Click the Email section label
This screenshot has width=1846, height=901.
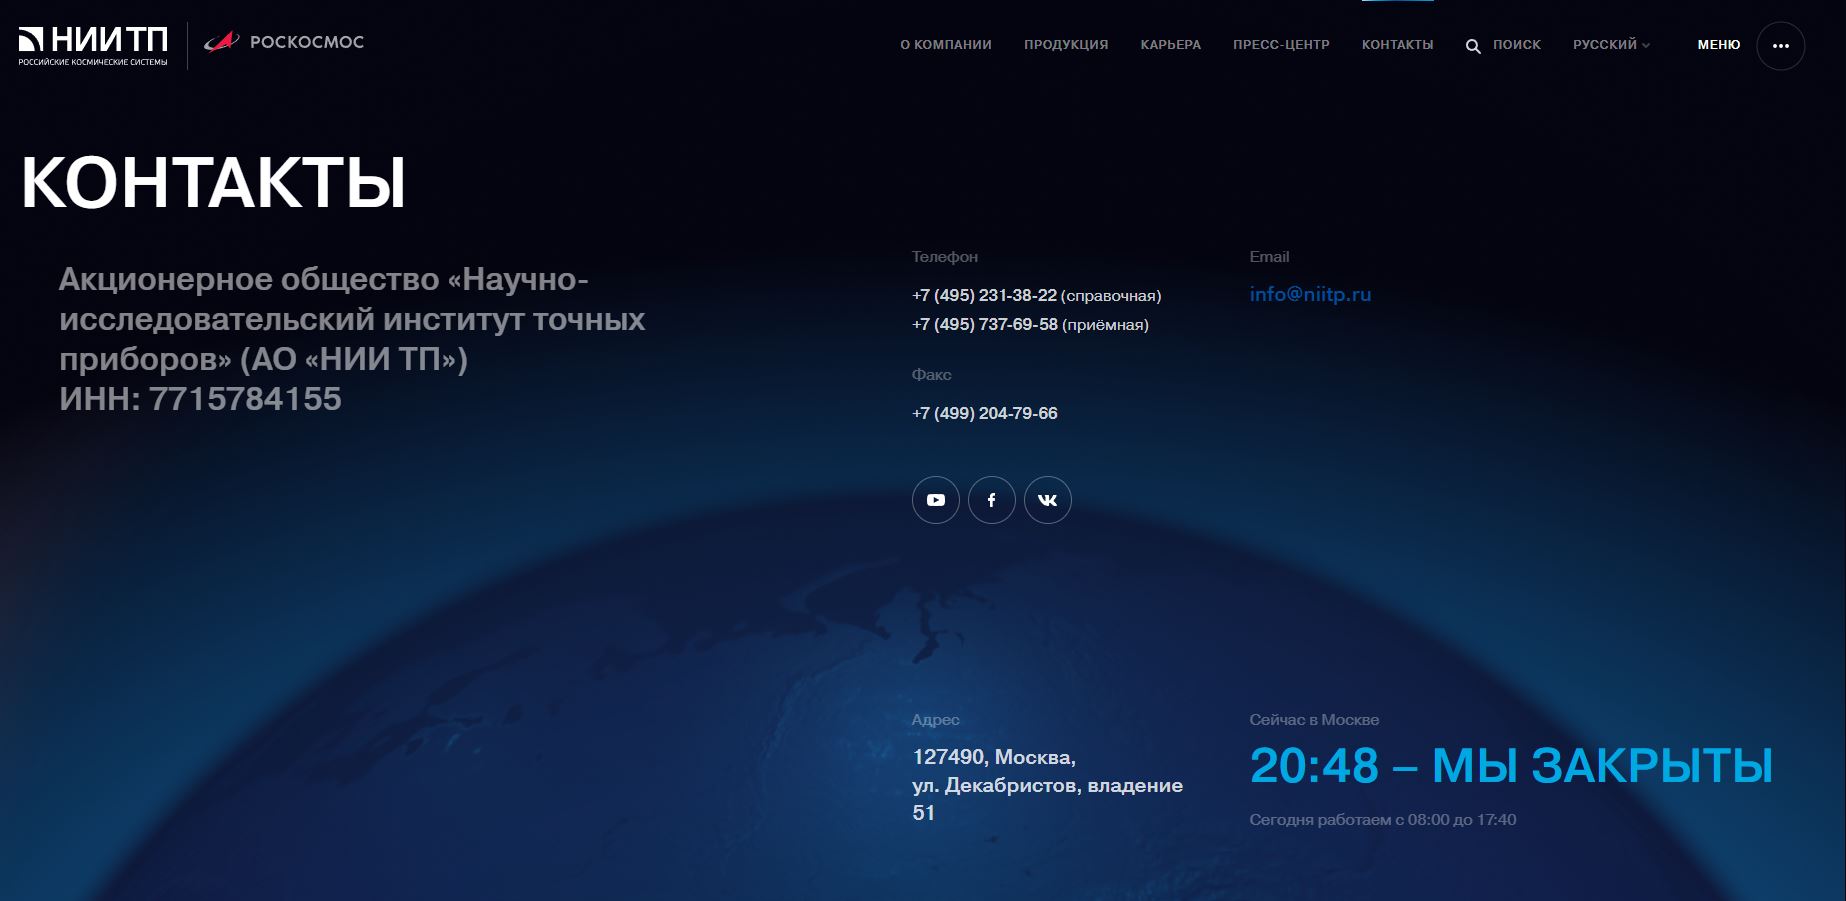(x=1269, y=257)
